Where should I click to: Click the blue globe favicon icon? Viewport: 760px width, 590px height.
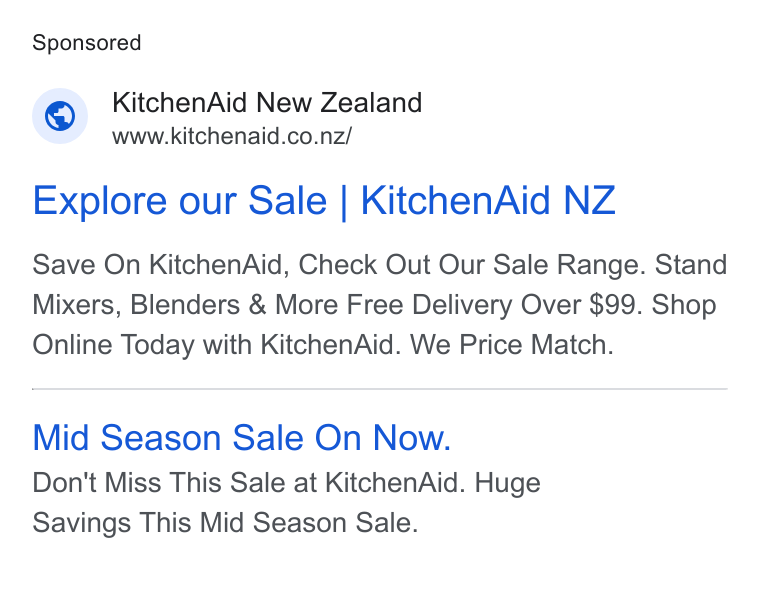60,116
